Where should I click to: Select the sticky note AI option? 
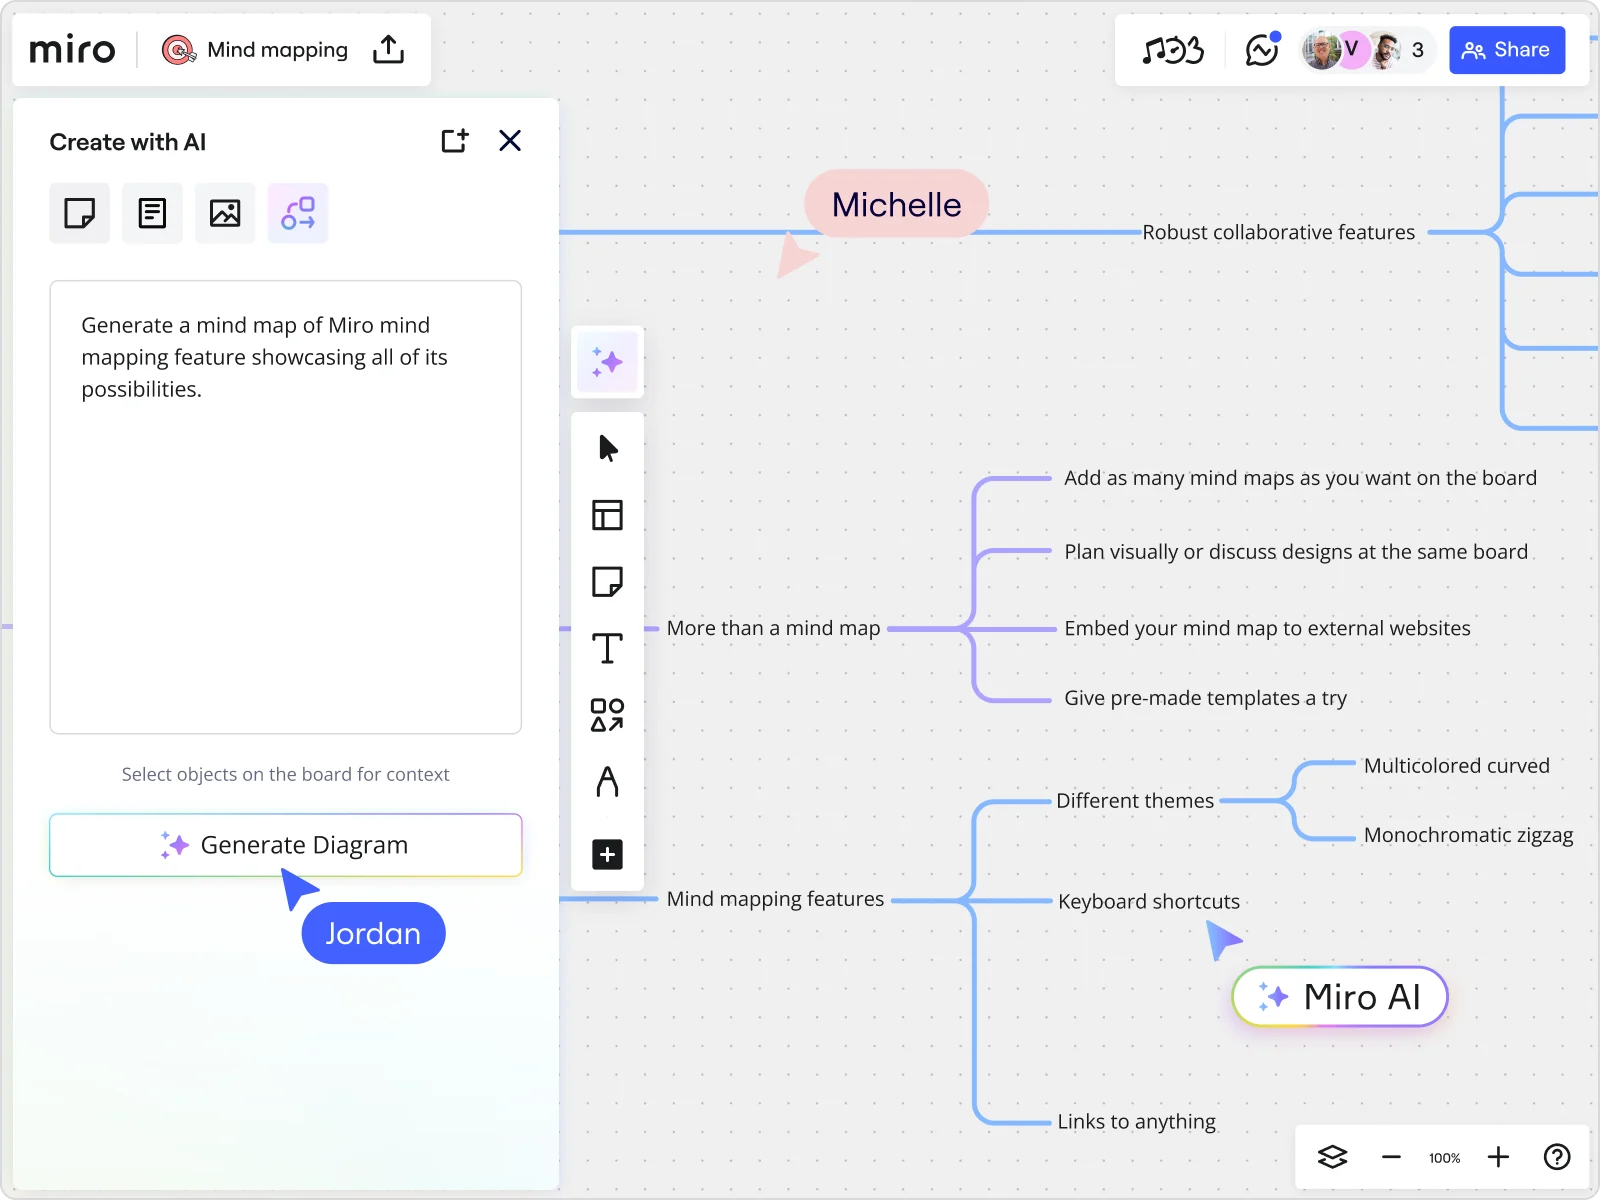pos(80,213)
